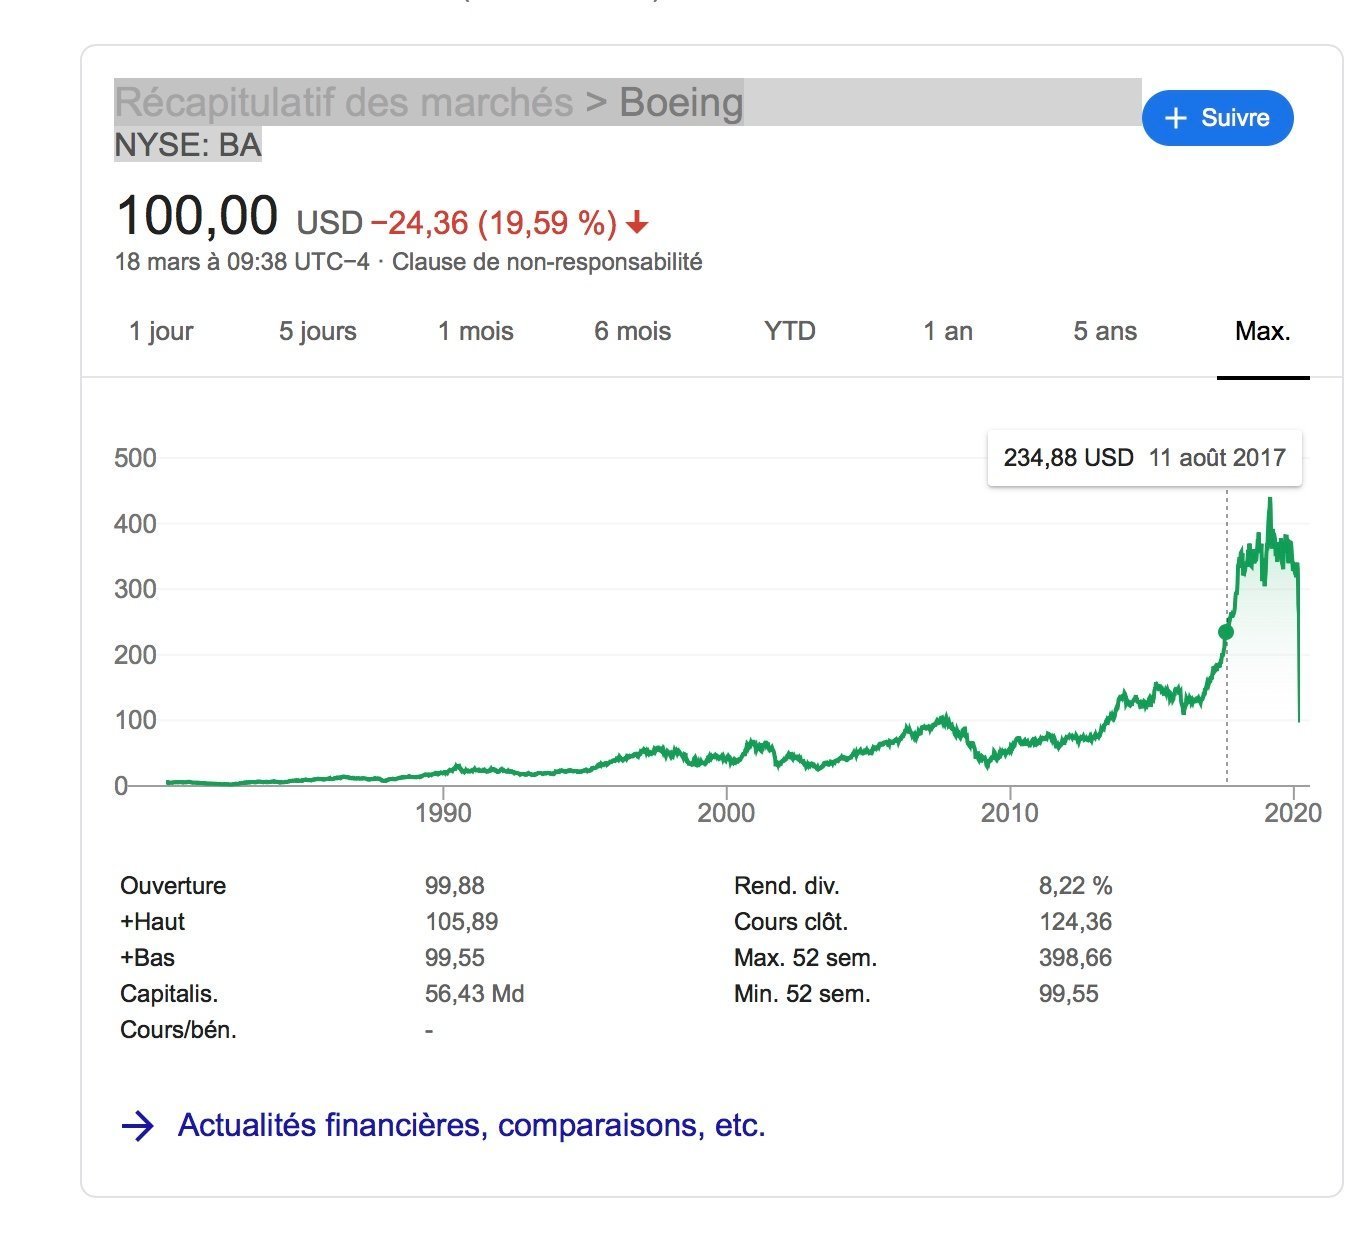Click the Max. tab
1368x1236 pixels.
tap(1263, 332)
